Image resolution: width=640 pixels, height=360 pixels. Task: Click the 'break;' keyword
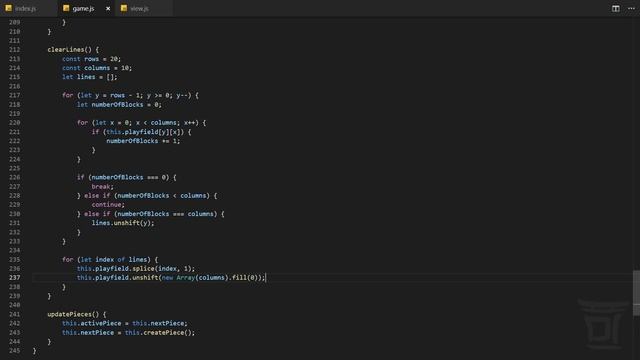pos(102,187)
